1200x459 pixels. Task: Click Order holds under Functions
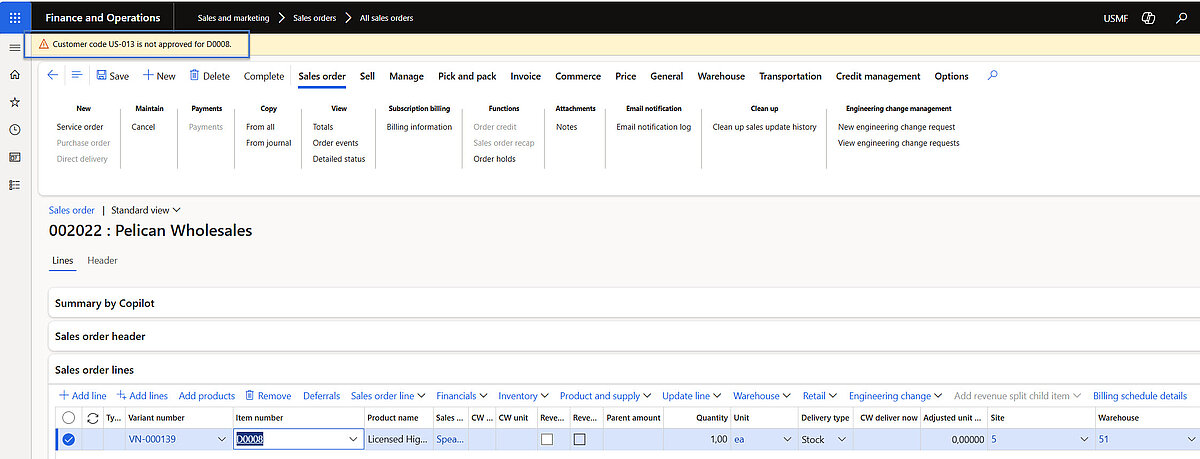(494, 159)
